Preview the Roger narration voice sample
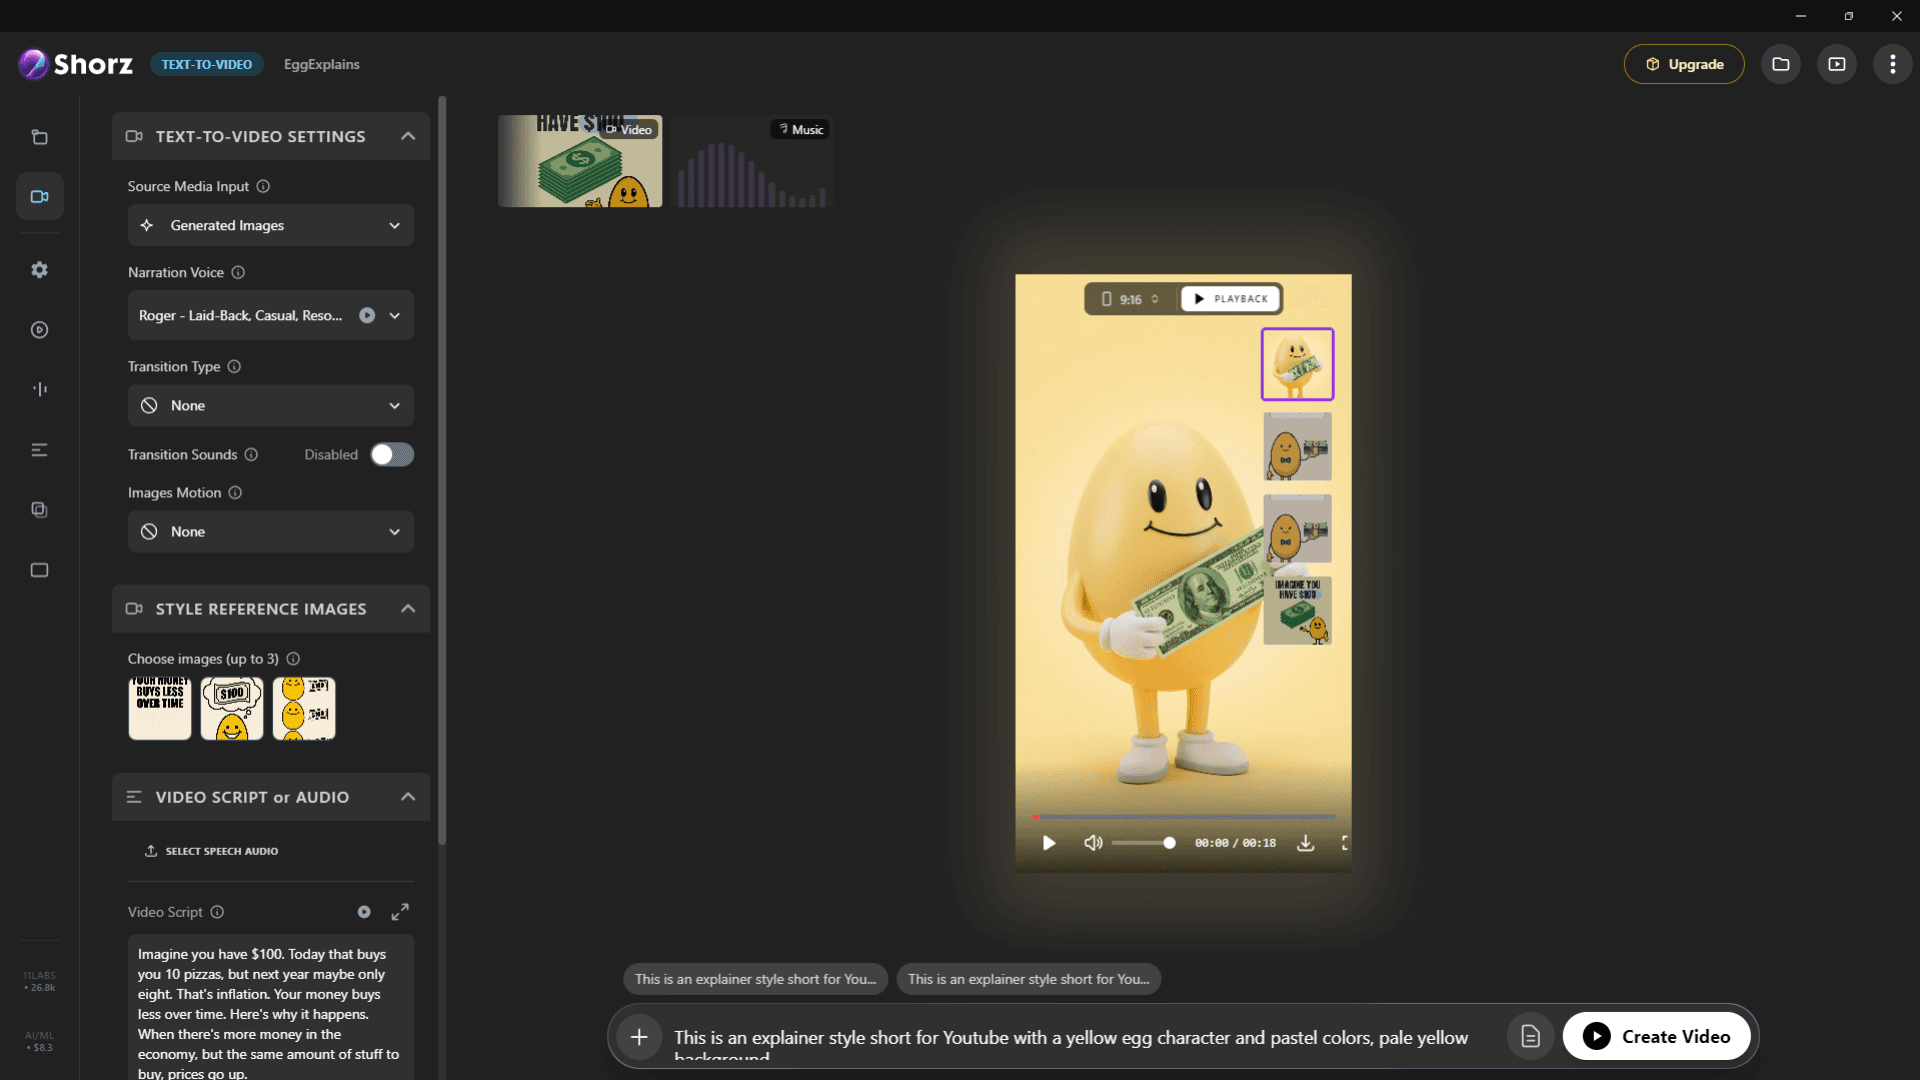Viewport: 1920px width, 1080px height. pos(367,315)
